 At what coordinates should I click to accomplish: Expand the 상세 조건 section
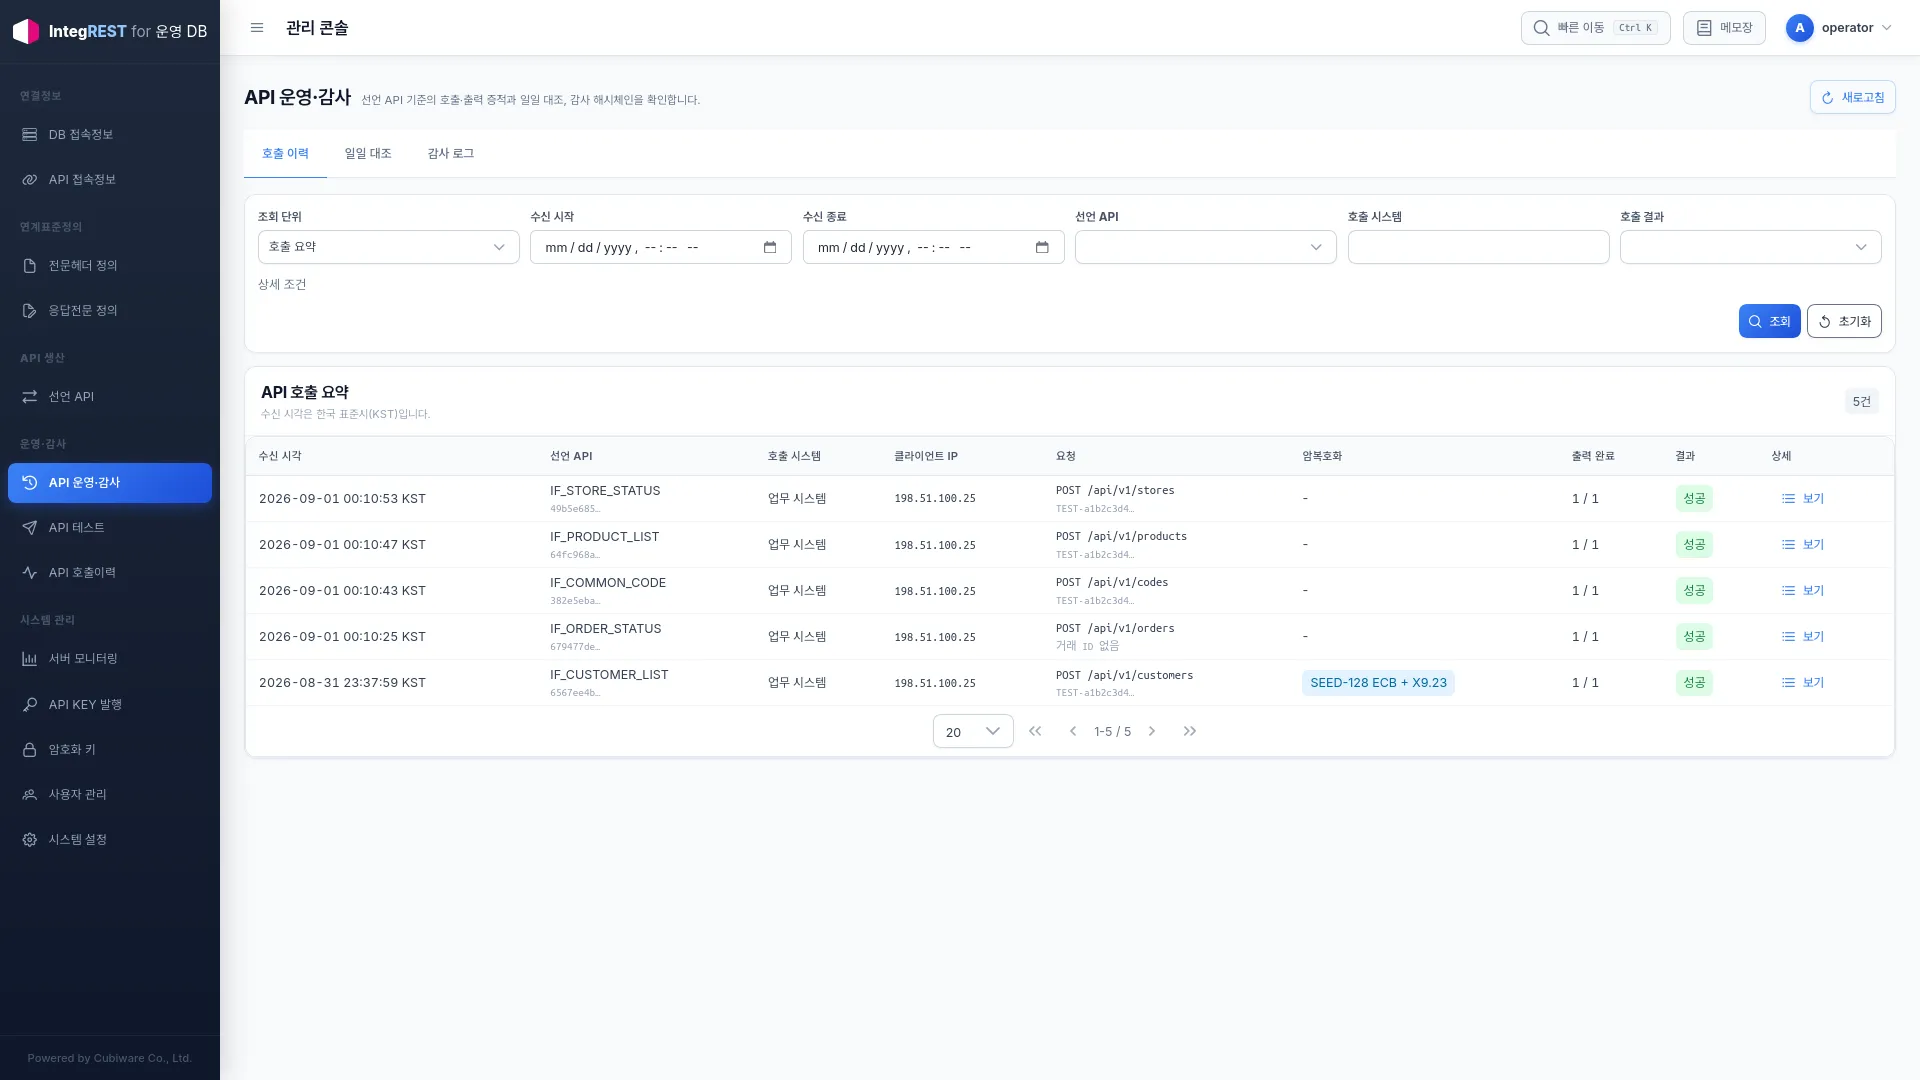click(x=282, y=284)
